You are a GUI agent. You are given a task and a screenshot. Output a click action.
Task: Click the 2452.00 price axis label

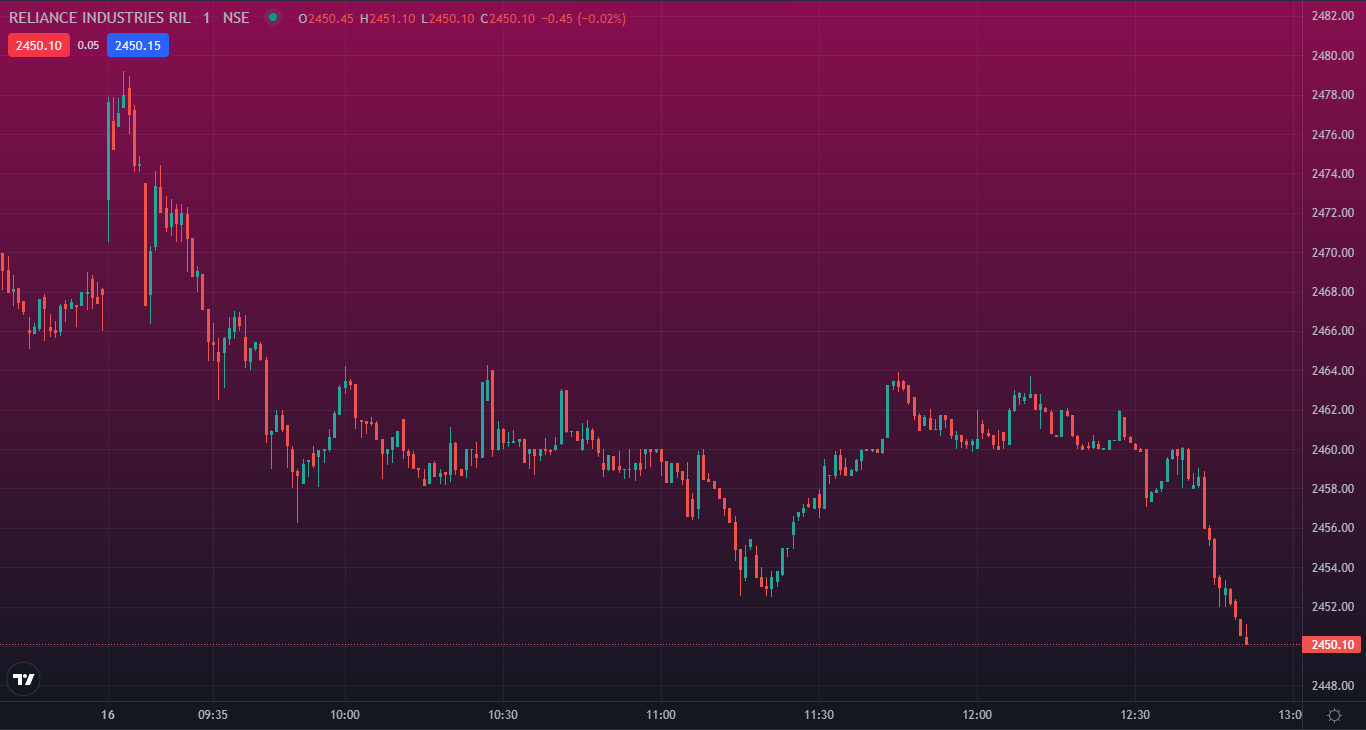tap(1332, 607)
